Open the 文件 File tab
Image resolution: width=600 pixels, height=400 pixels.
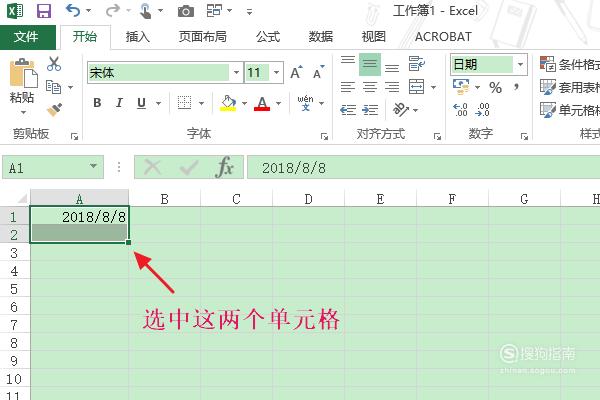(x=26, y=37)
